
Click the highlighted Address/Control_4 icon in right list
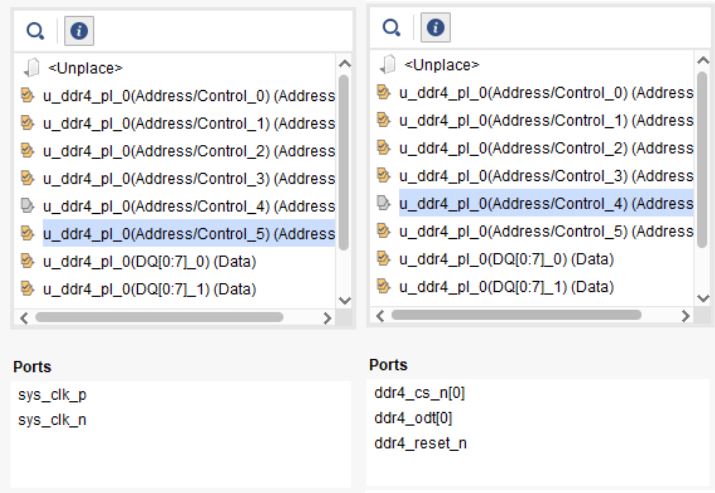(384, 204)
